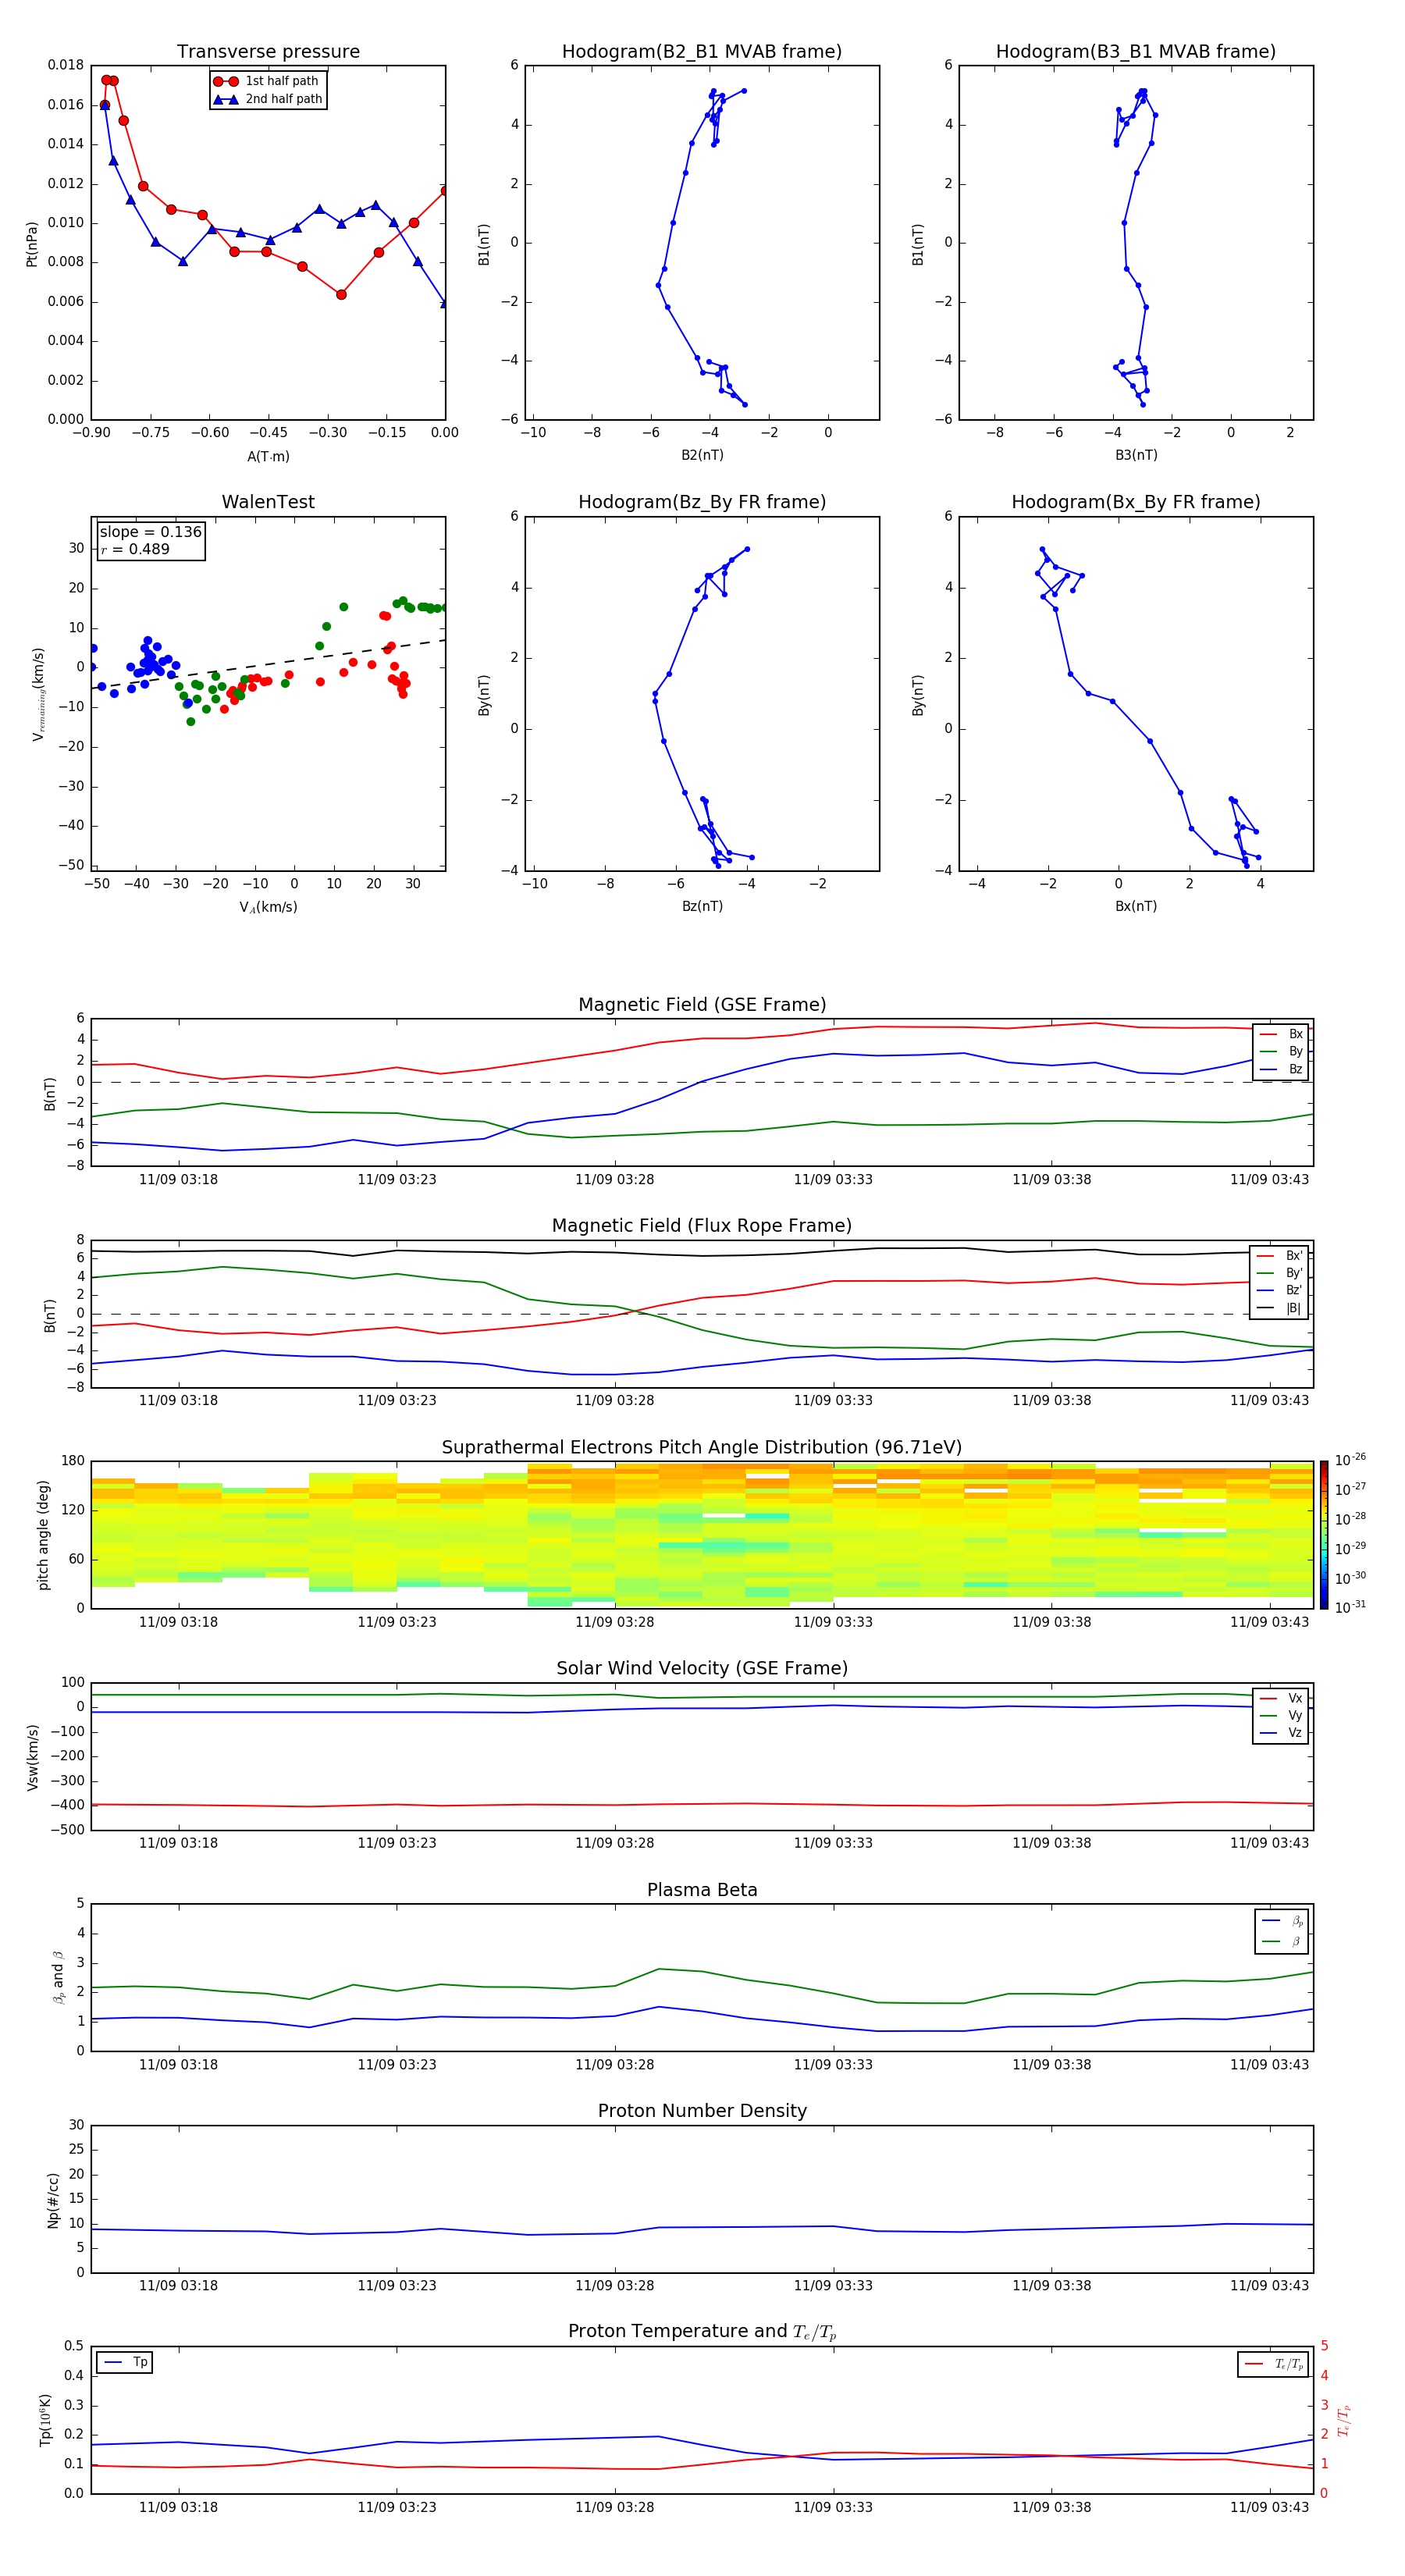The width and height of the screenshot is (1405, 2576).
Task: Click the "V_A(km/s)" x-axis label of WalenTest
Action: (x=268, y=907)
